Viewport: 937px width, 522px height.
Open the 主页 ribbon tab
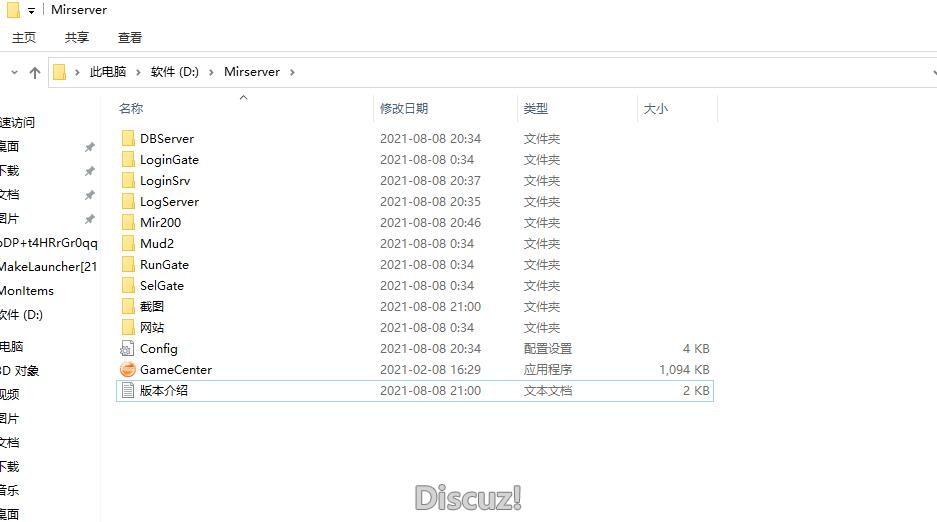coord(24,38)
